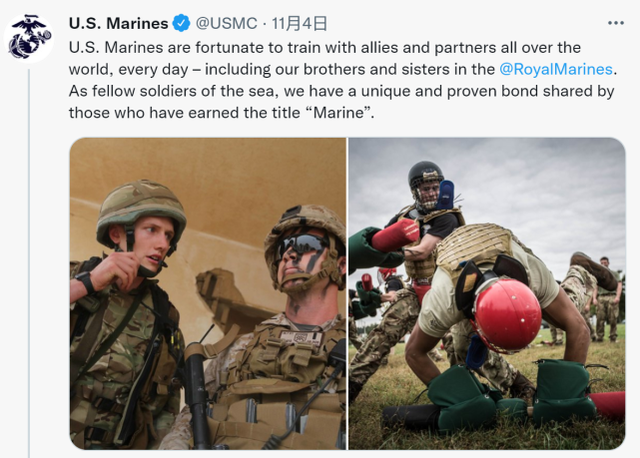Click the first line of the tweet
Viewport: 640px width, 458px height.
[324, 48]
